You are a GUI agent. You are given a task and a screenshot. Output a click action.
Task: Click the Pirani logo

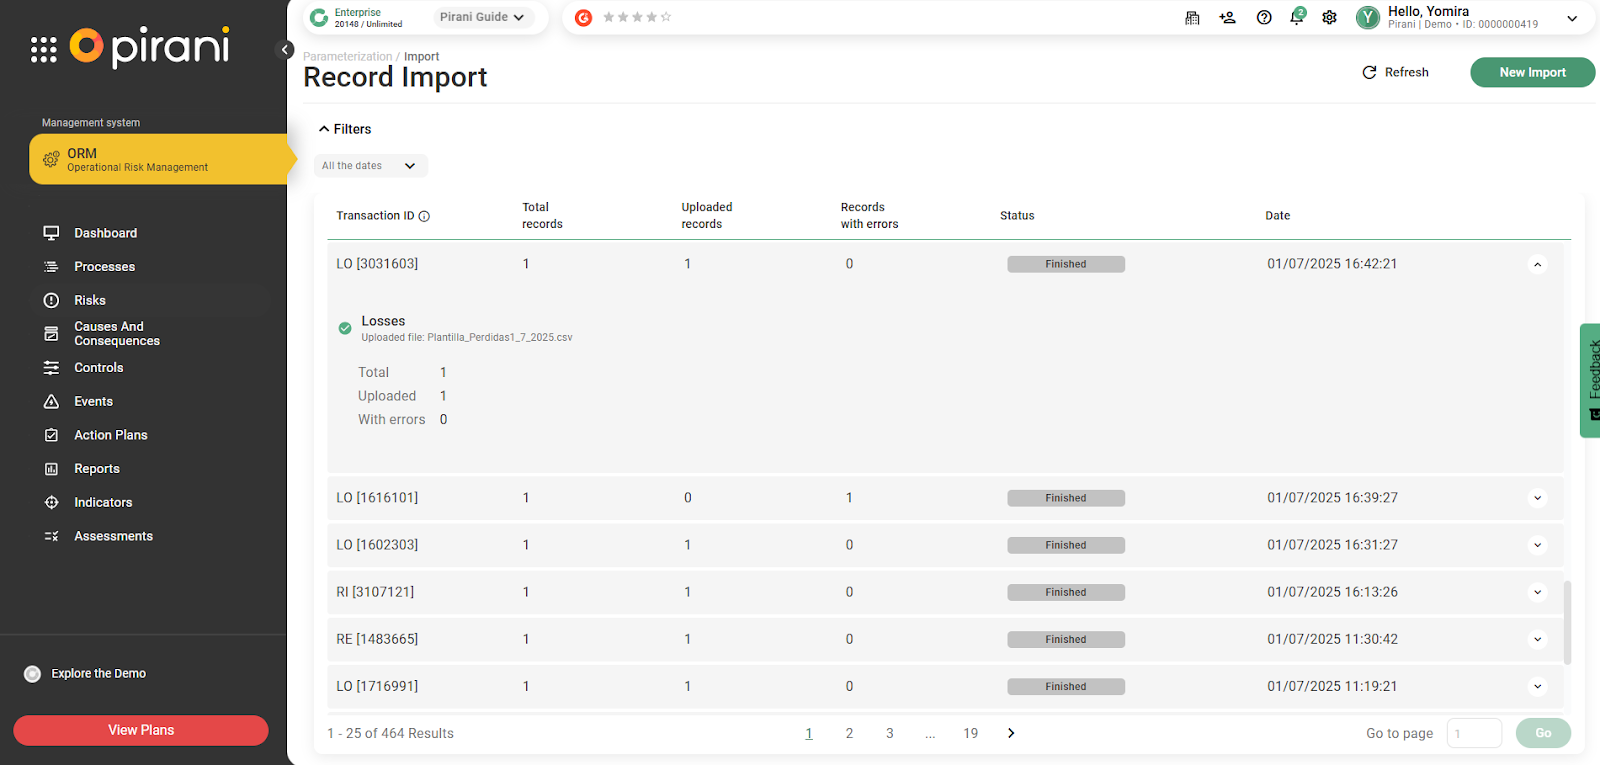point(150,46)
